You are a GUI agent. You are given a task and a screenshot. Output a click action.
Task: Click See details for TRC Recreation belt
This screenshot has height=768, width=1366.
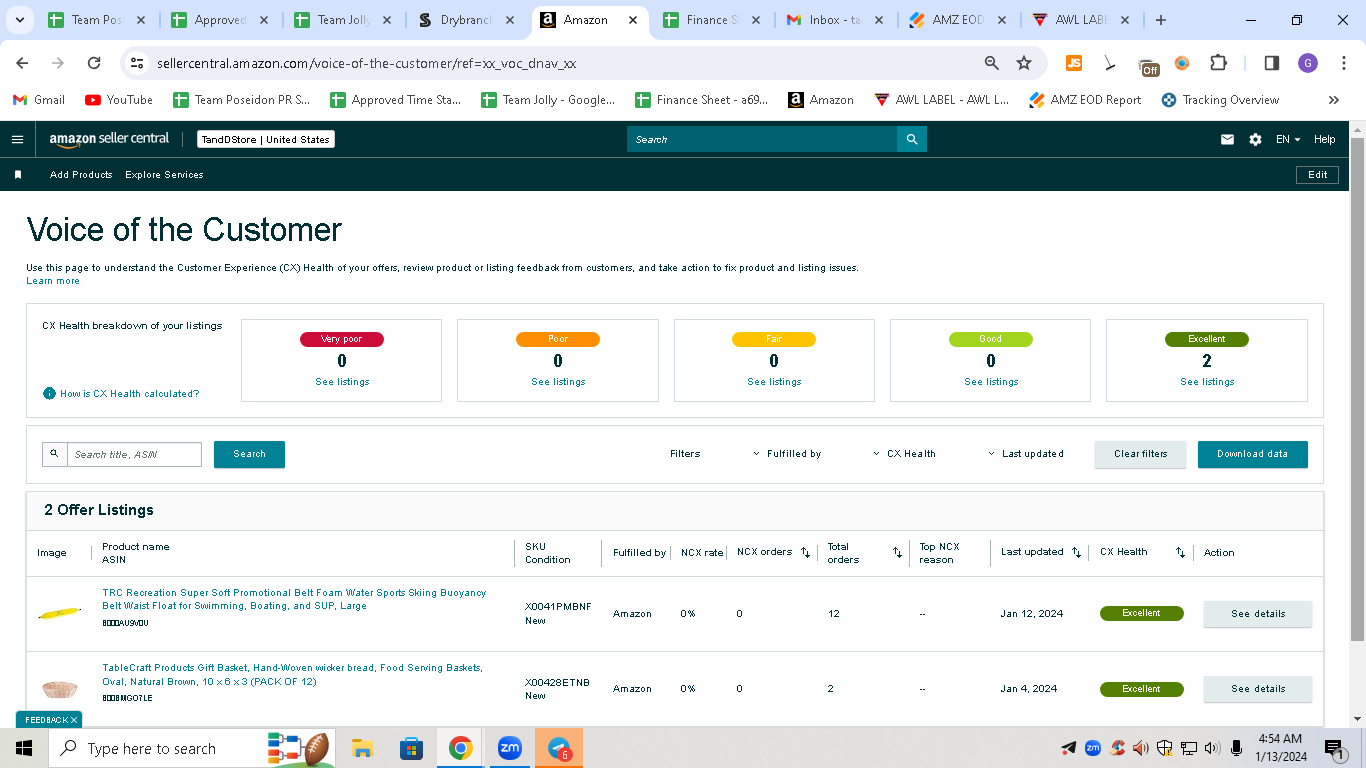click(1258, 614)
